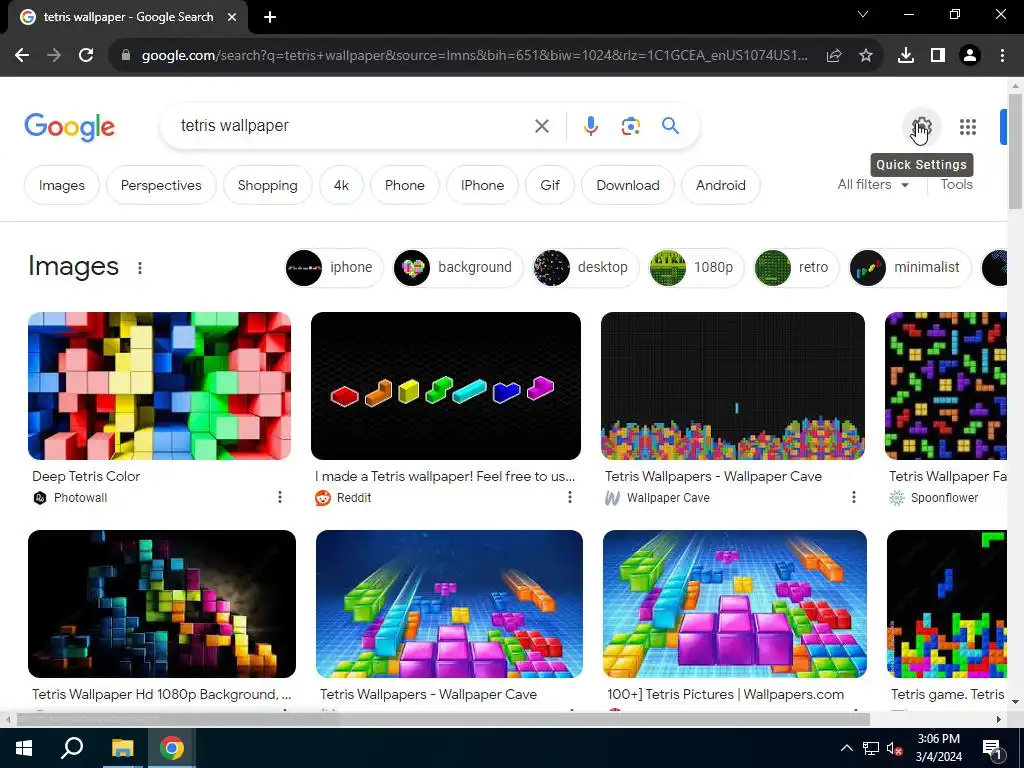Go back to the previous page
This screenshot has width=1024, height=768.
click(22, 56)
